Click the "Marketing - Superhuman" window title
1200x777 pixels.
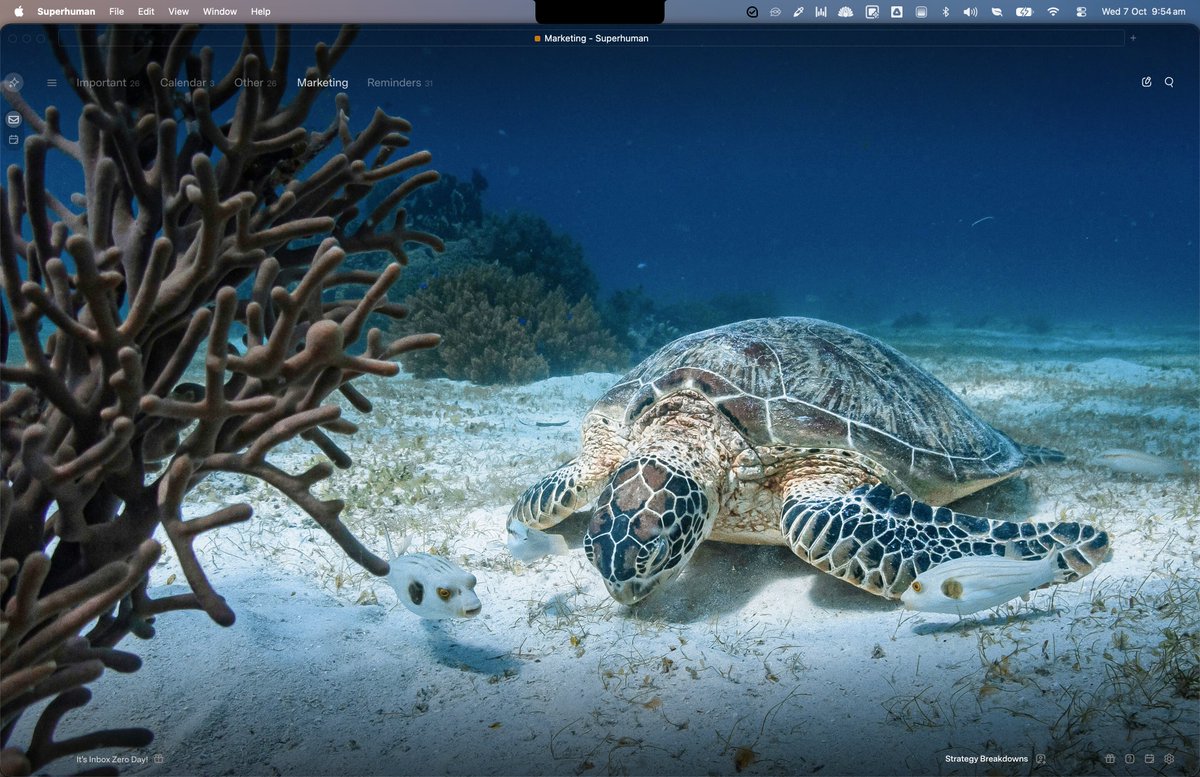596,38
